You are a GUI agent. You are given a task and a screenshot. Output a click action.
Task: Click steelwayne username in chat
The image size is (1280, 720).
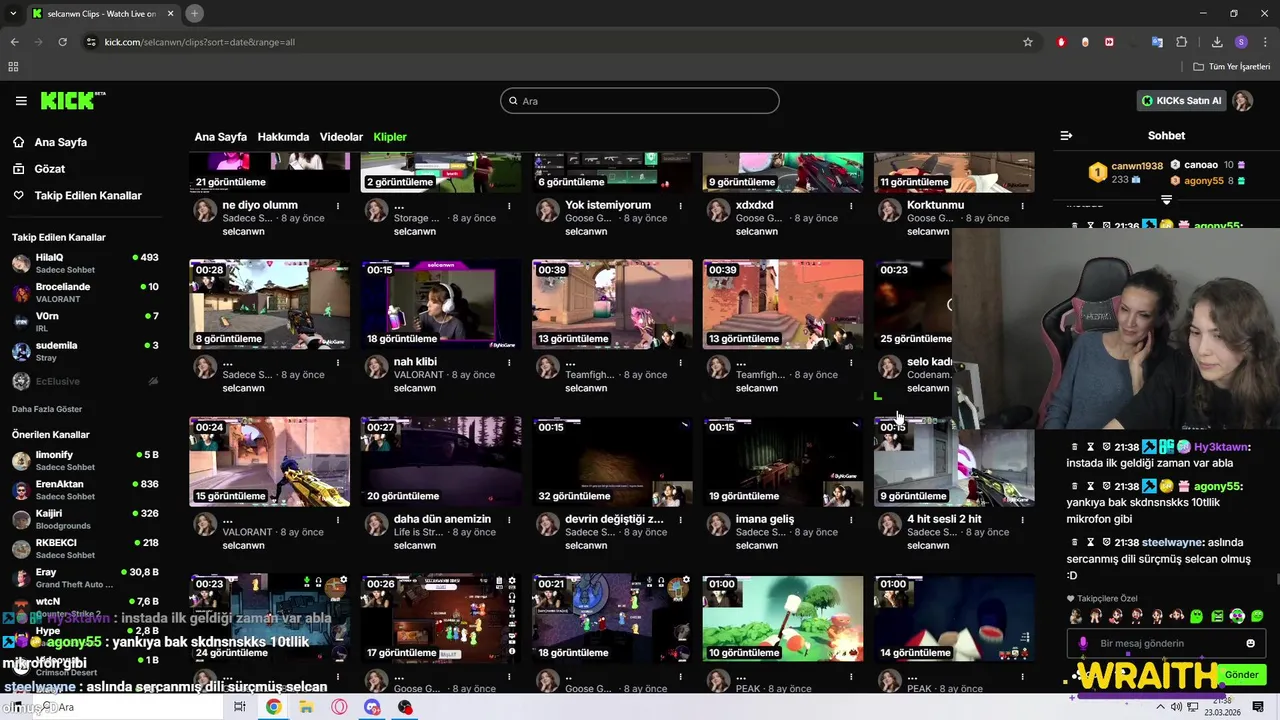click(1171, 542)
